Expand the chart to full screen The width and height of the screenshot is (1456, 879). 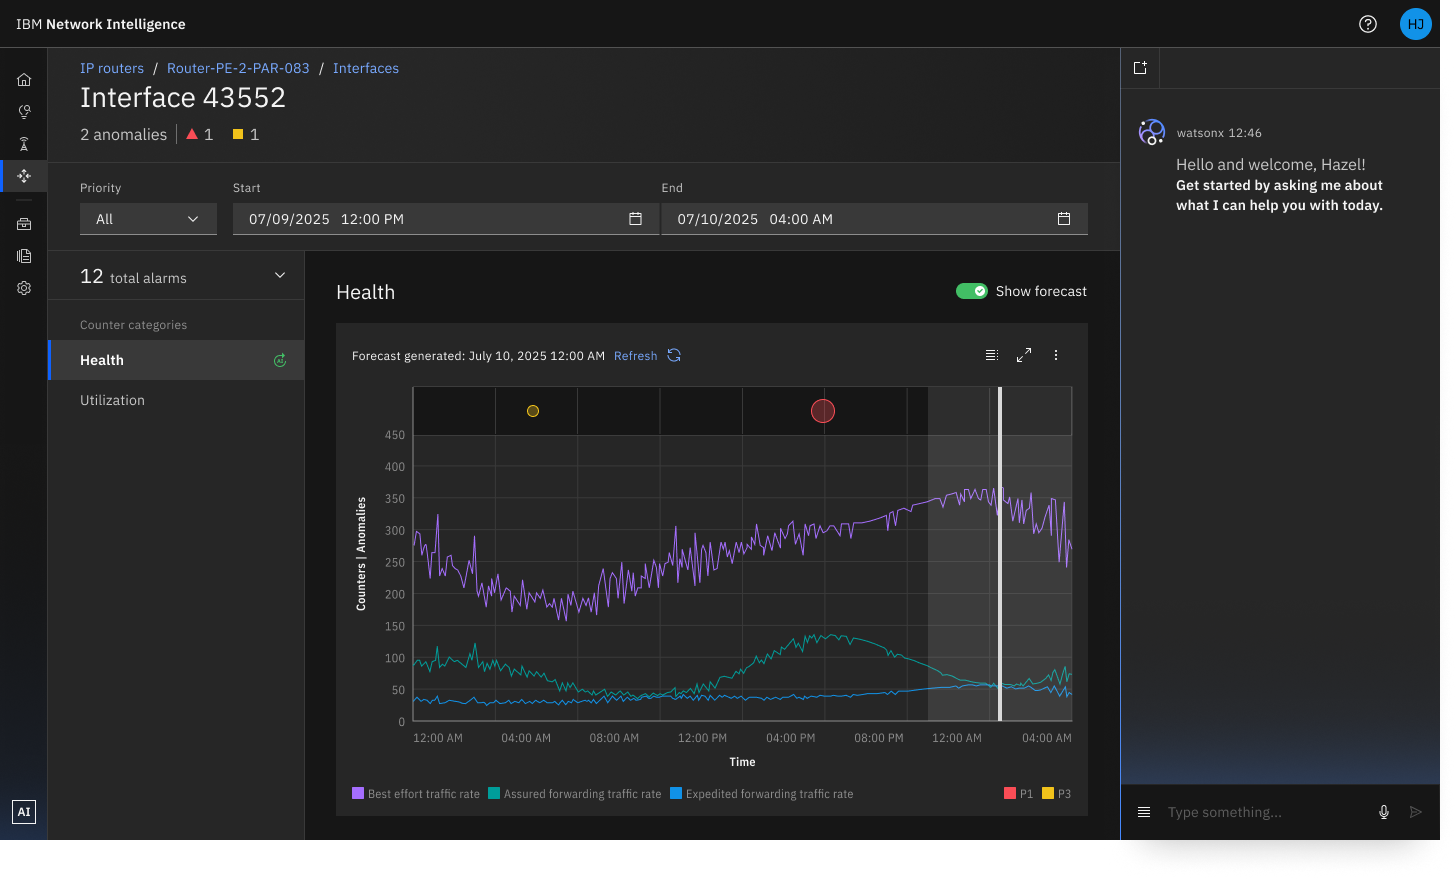click(1023, 354)
